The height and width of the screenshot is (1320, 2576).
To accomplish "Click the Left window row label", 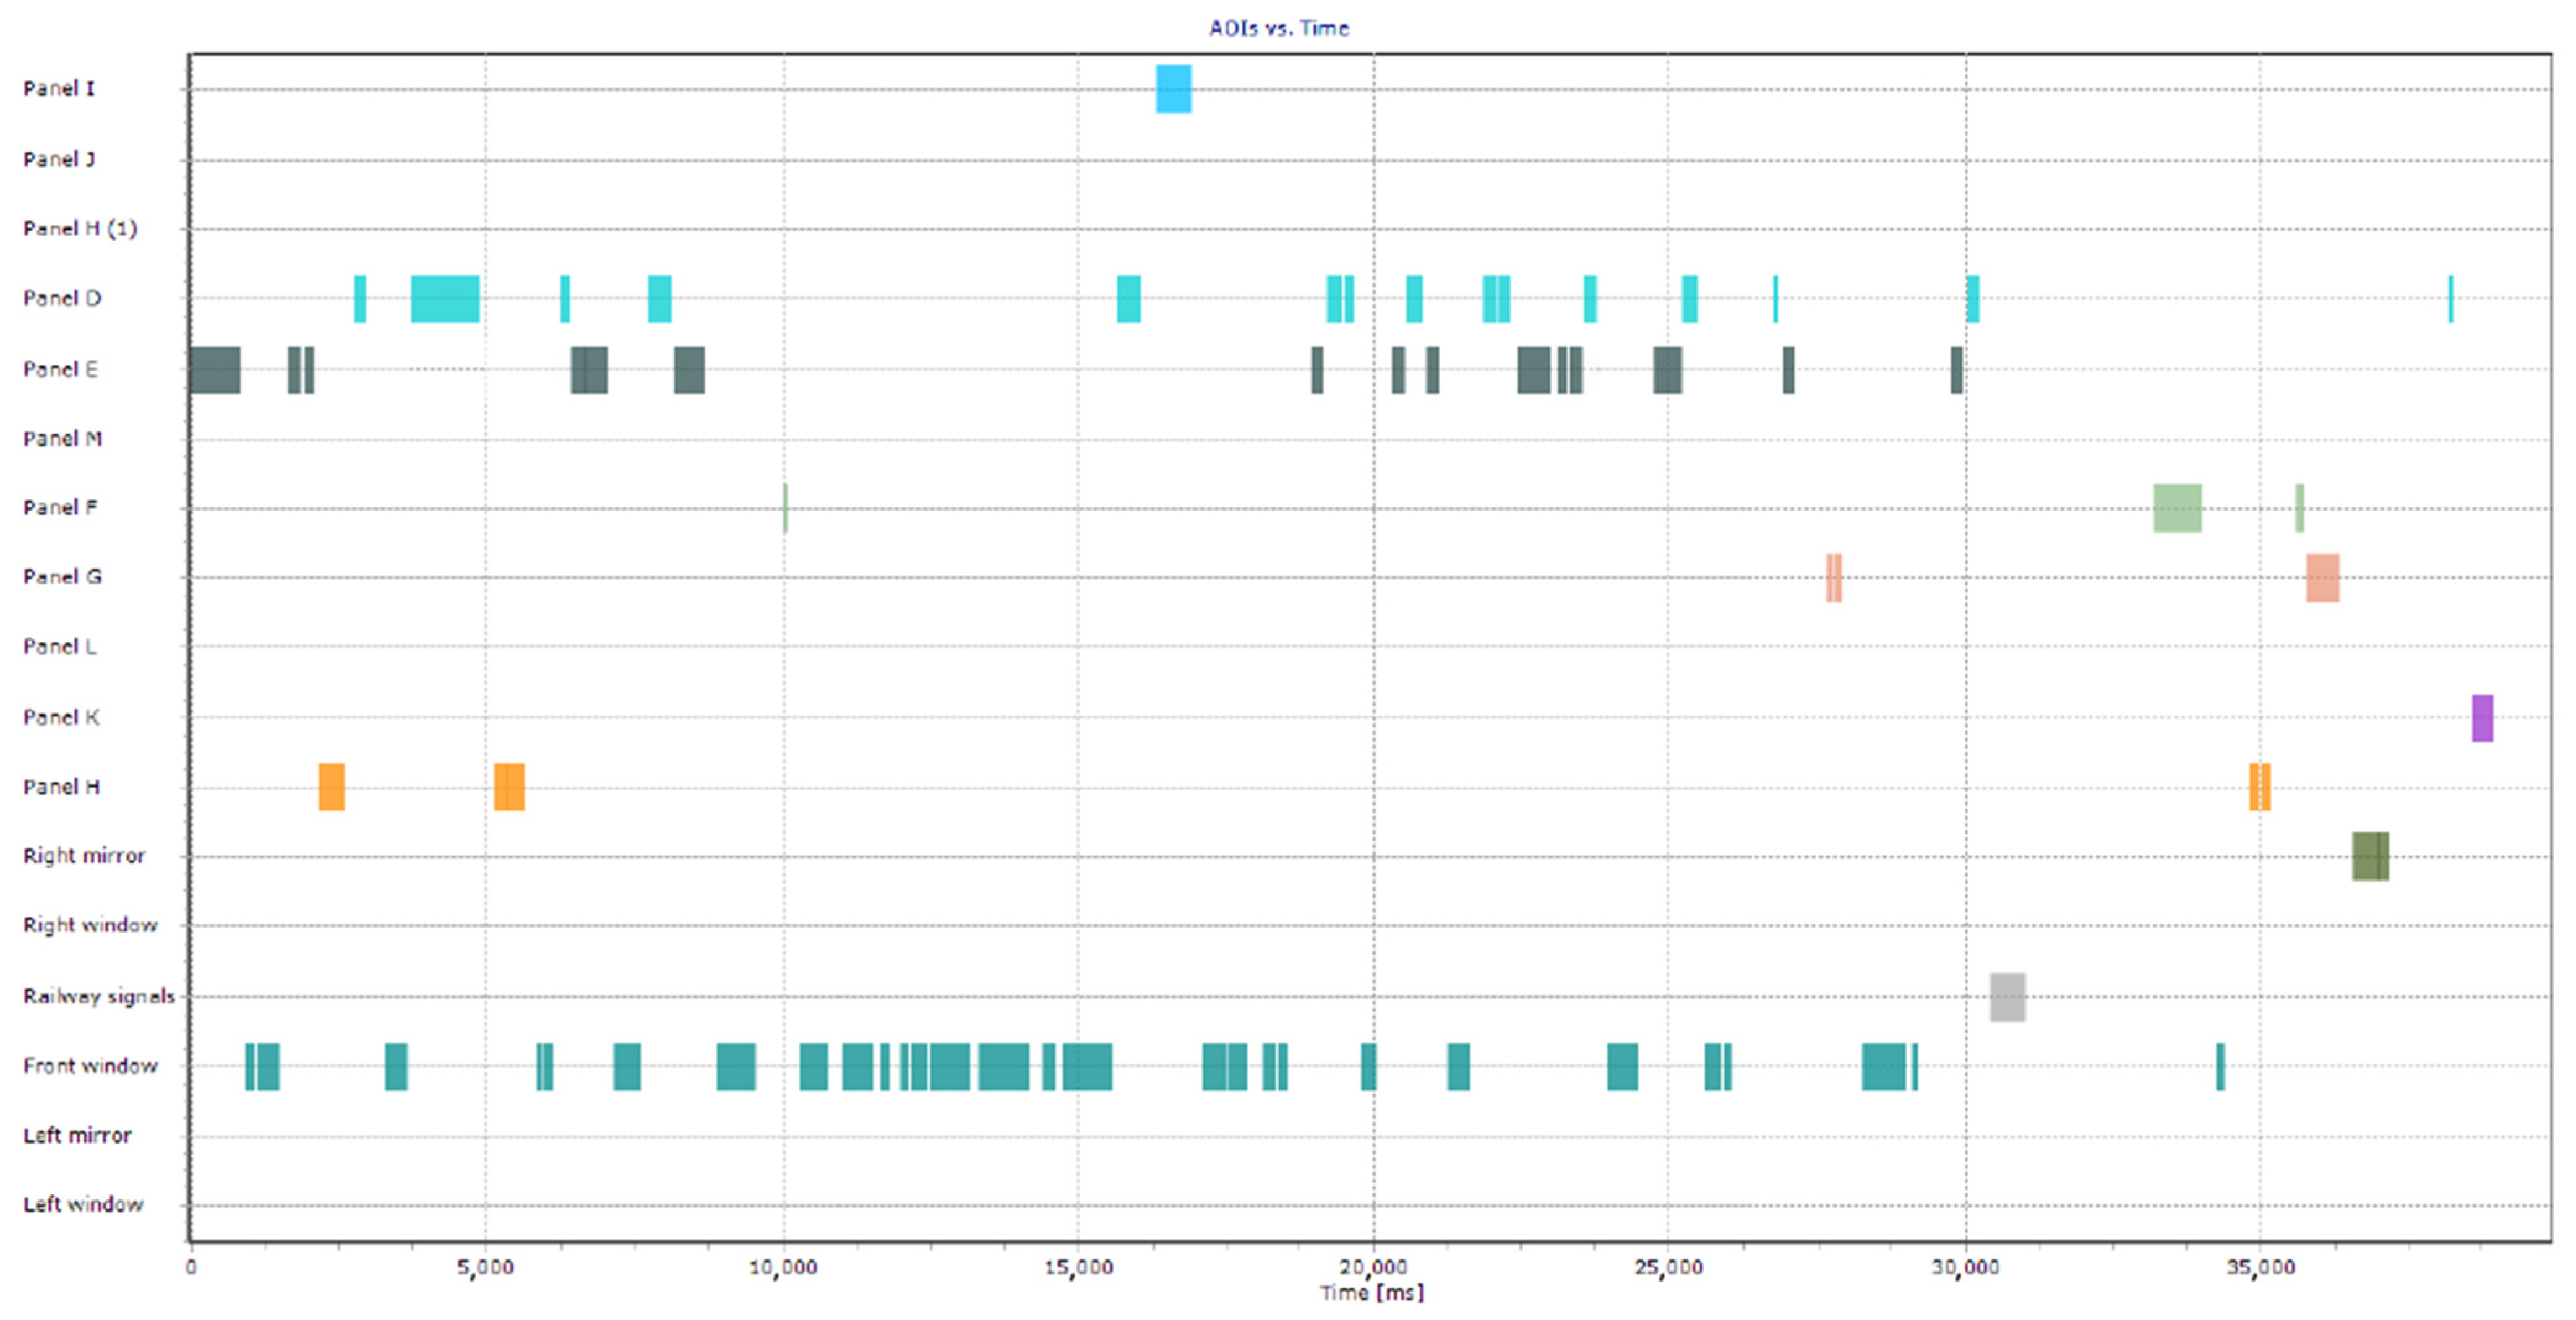I will coord(83,1205).
